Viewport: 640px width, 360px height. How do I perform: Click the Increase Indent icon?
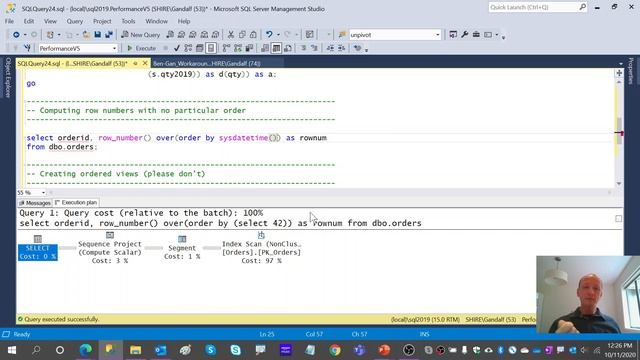tap(341, 48)
